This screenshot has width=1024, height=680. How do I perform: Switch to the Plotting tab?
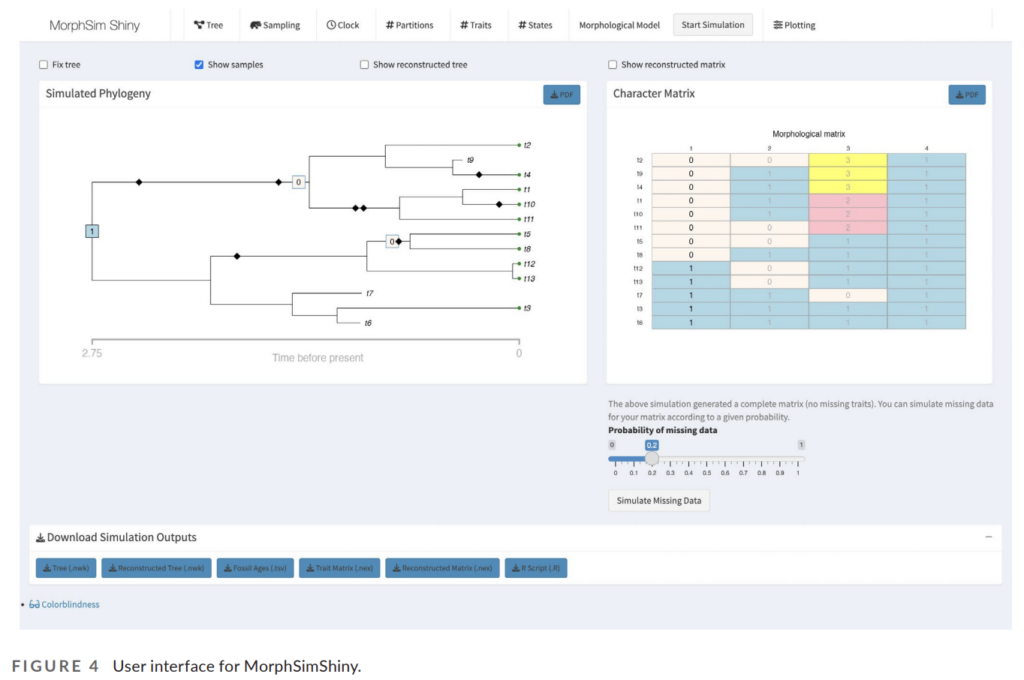[x=794, y=25]
